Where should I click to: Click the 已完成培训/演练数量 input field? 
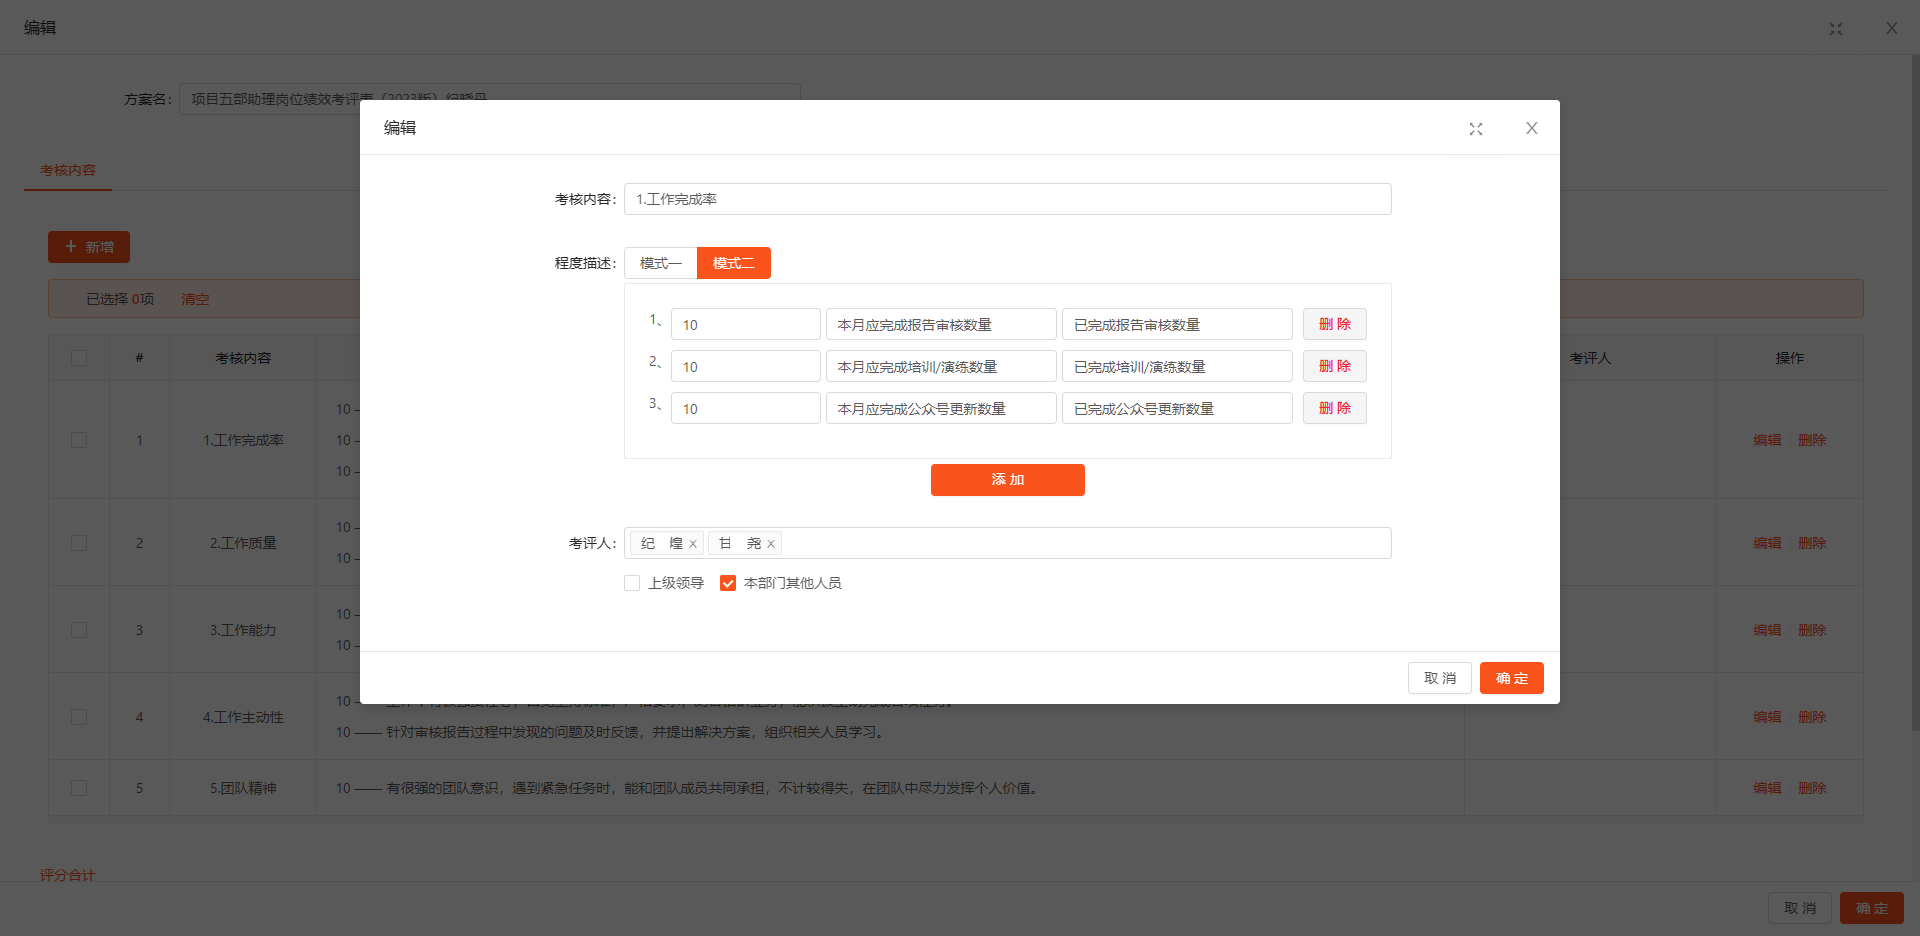1176,367
